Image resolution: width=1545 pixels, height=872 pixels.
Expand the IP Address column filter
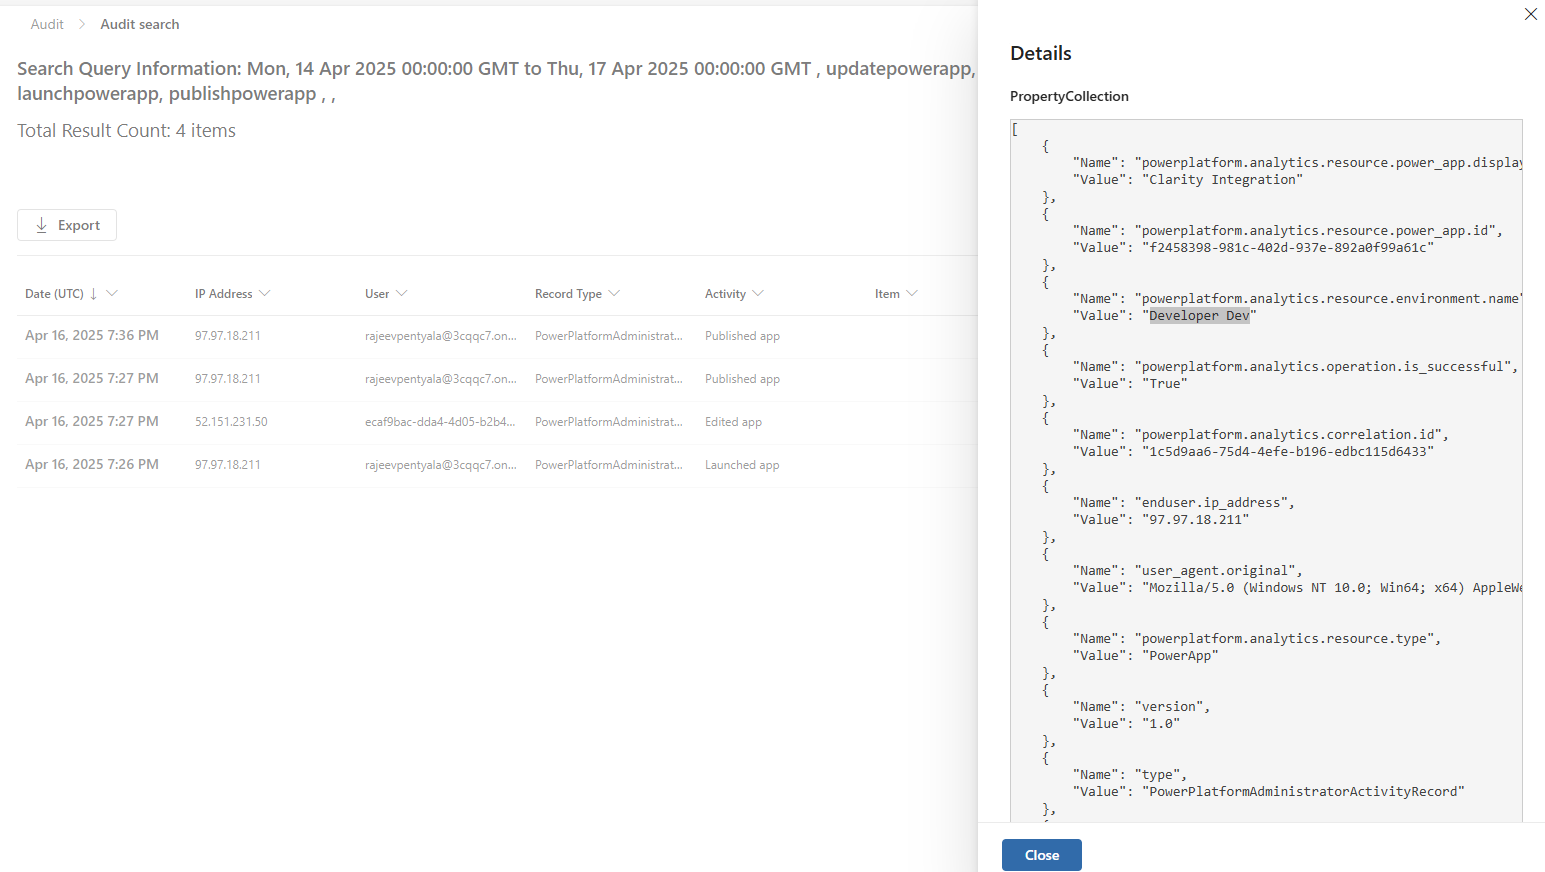[x=265, y=293]
